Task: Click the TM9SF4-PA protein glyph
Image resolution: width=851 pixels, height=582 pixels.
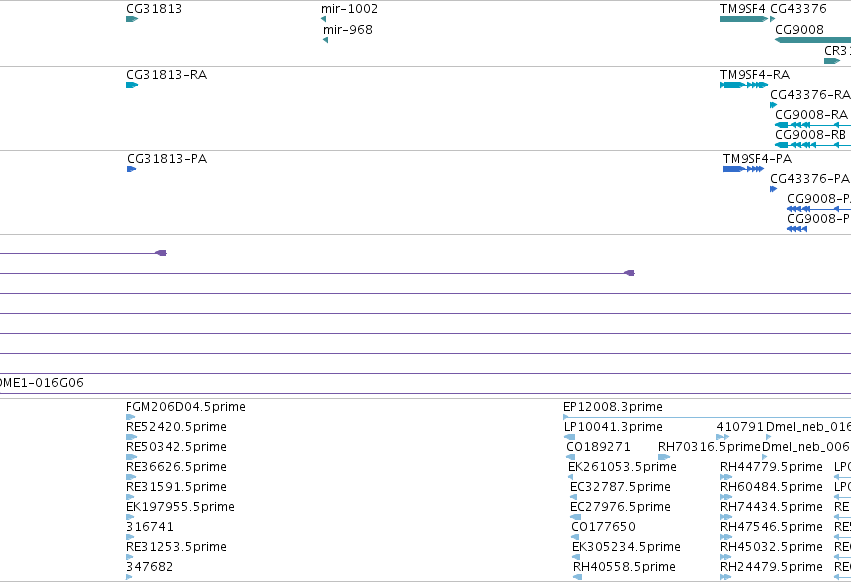Action: pyautogui.click(x=744, y=169)
